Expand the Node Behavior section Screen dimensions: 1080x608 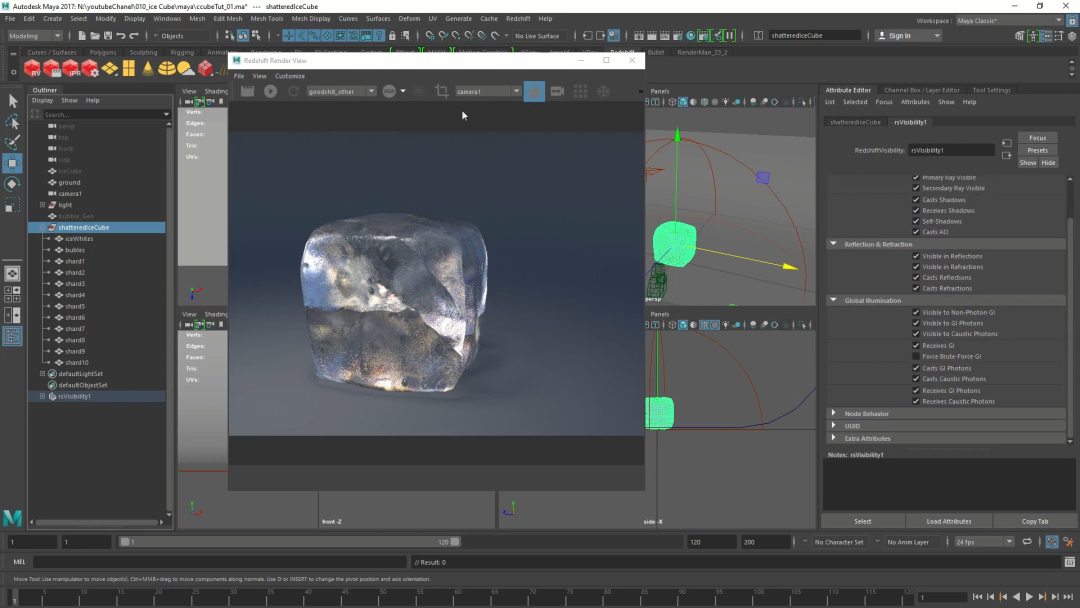point(833,413)
